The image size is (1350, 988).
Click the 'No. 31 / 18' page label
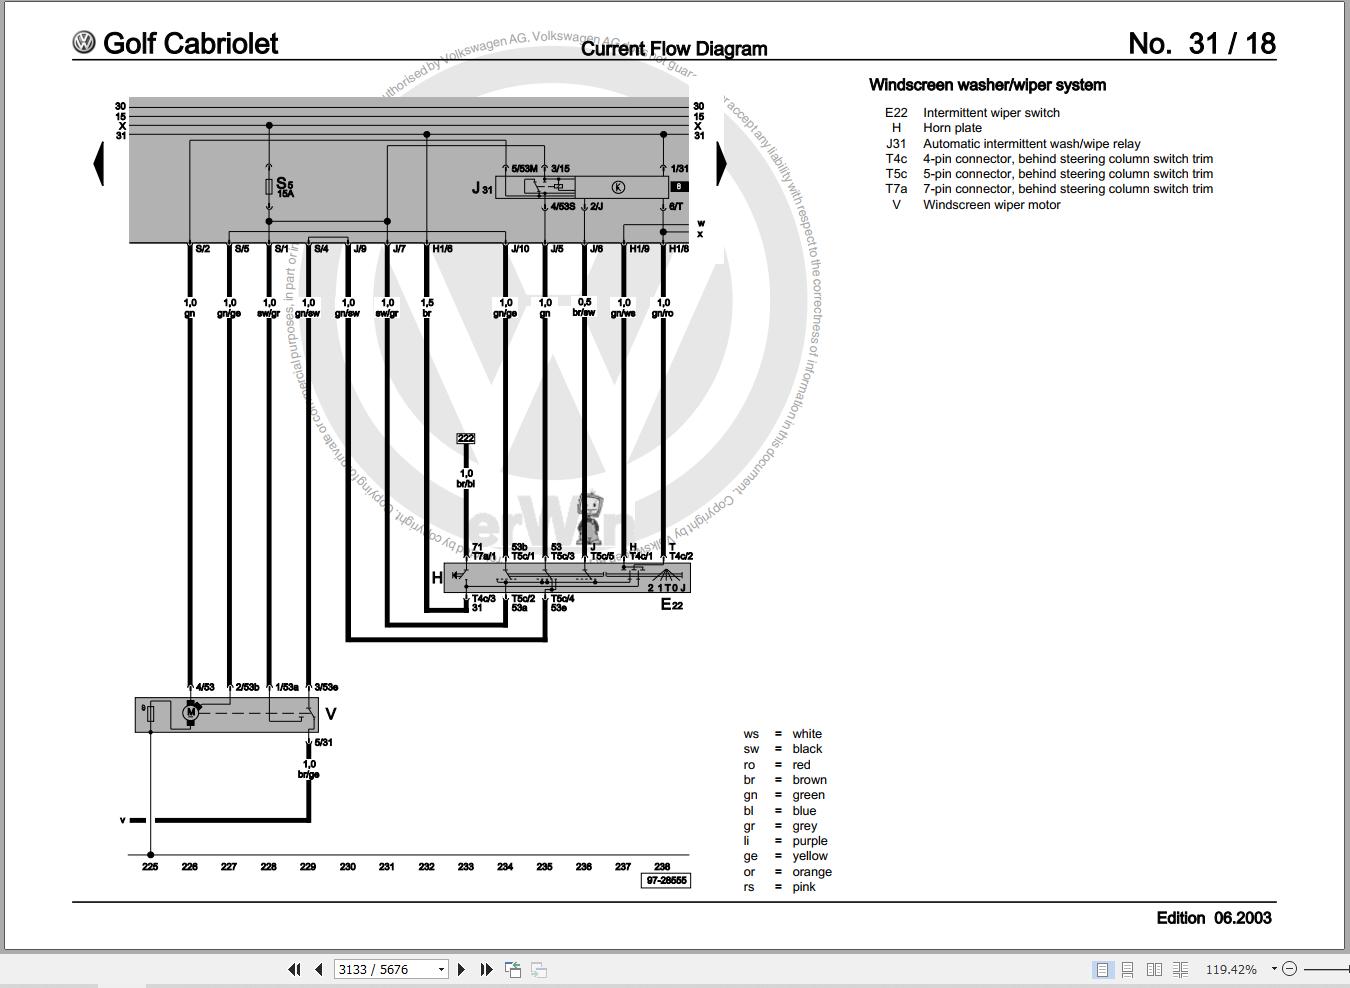(1202, 43)
